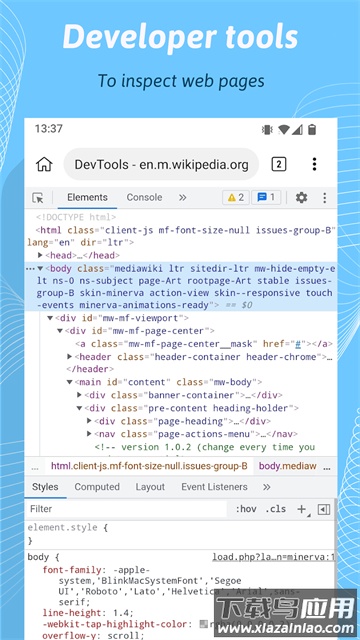
Task: Show previous breadcrumb items via left ellipsis
Action: tap(35, 467)
